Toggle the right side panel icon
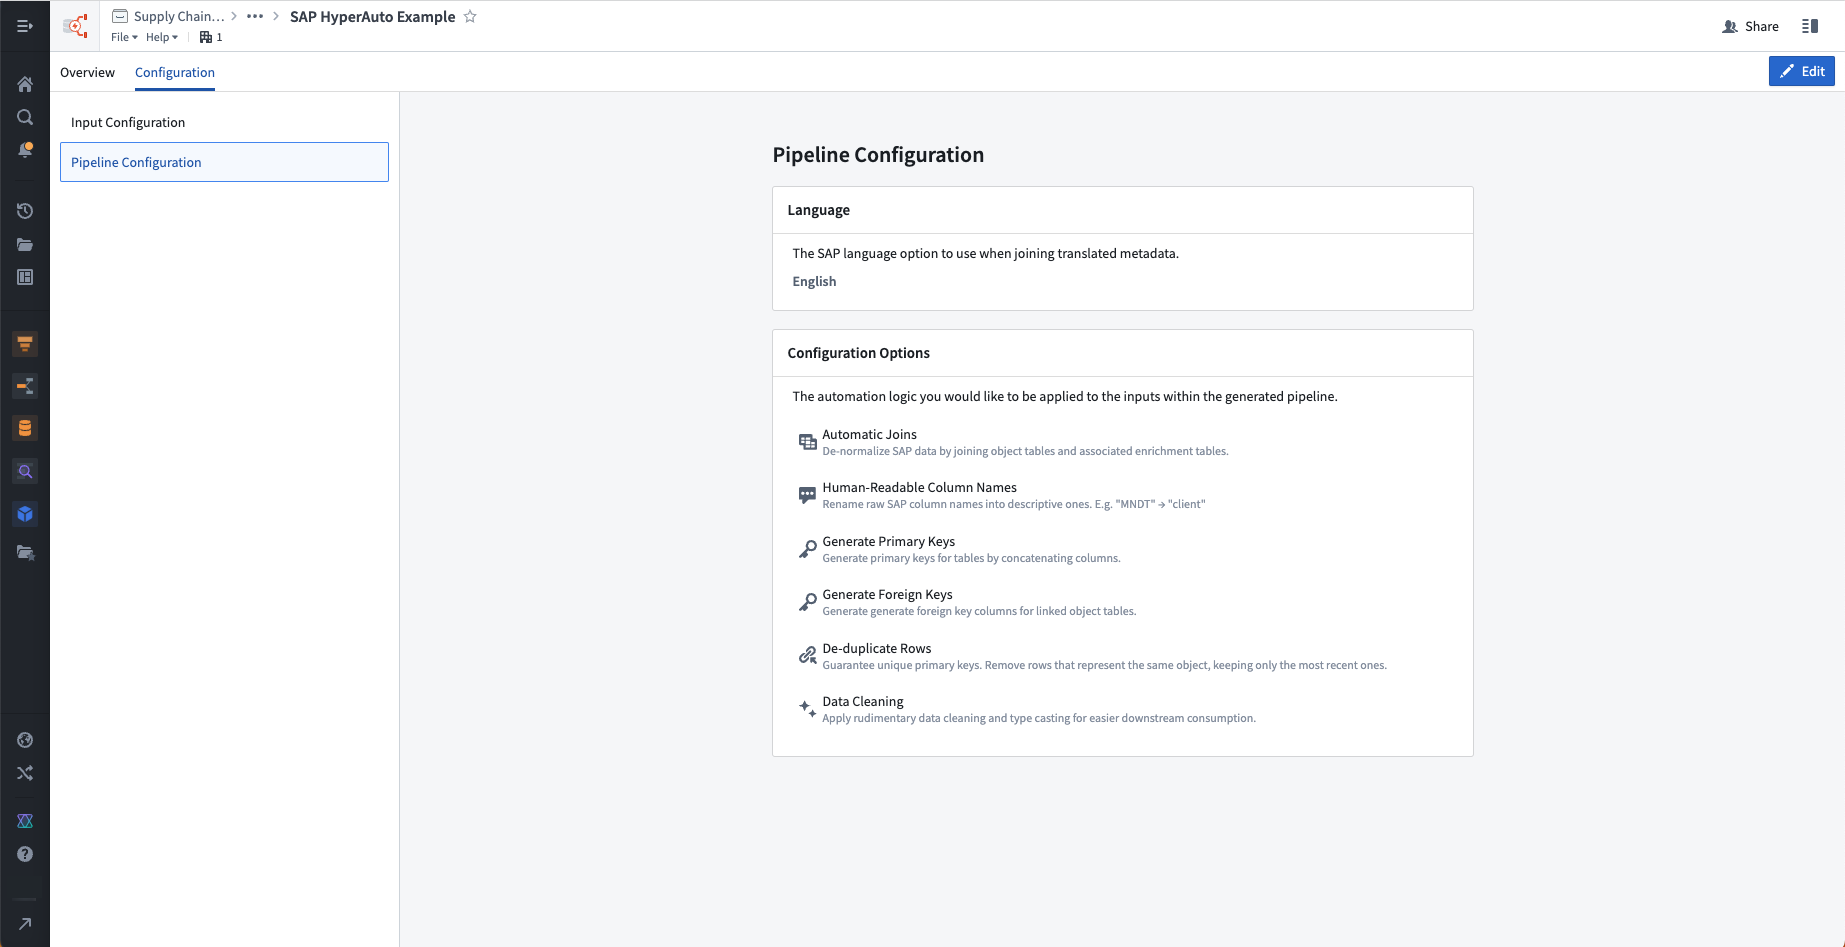 click(x=1810, y=26)
